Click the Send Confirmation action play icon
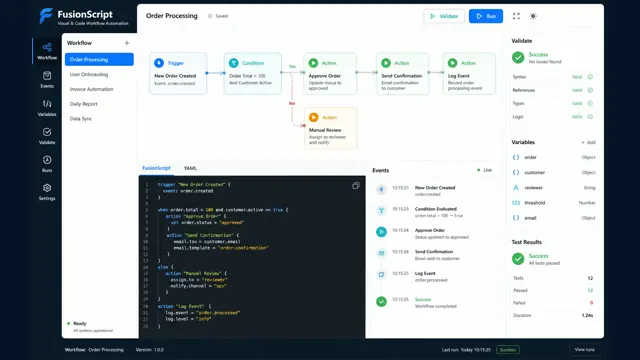The height and width of the screenshot is (360, 640). (x=386, y=63)
